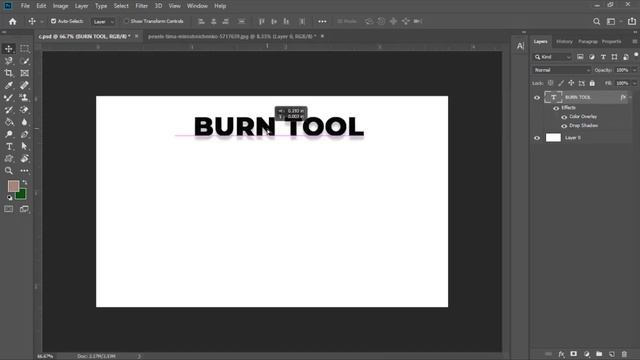Hide all Effects on BURN TOOL layer
This screenshot has height=360, width=640.
[x=556, y=108]
